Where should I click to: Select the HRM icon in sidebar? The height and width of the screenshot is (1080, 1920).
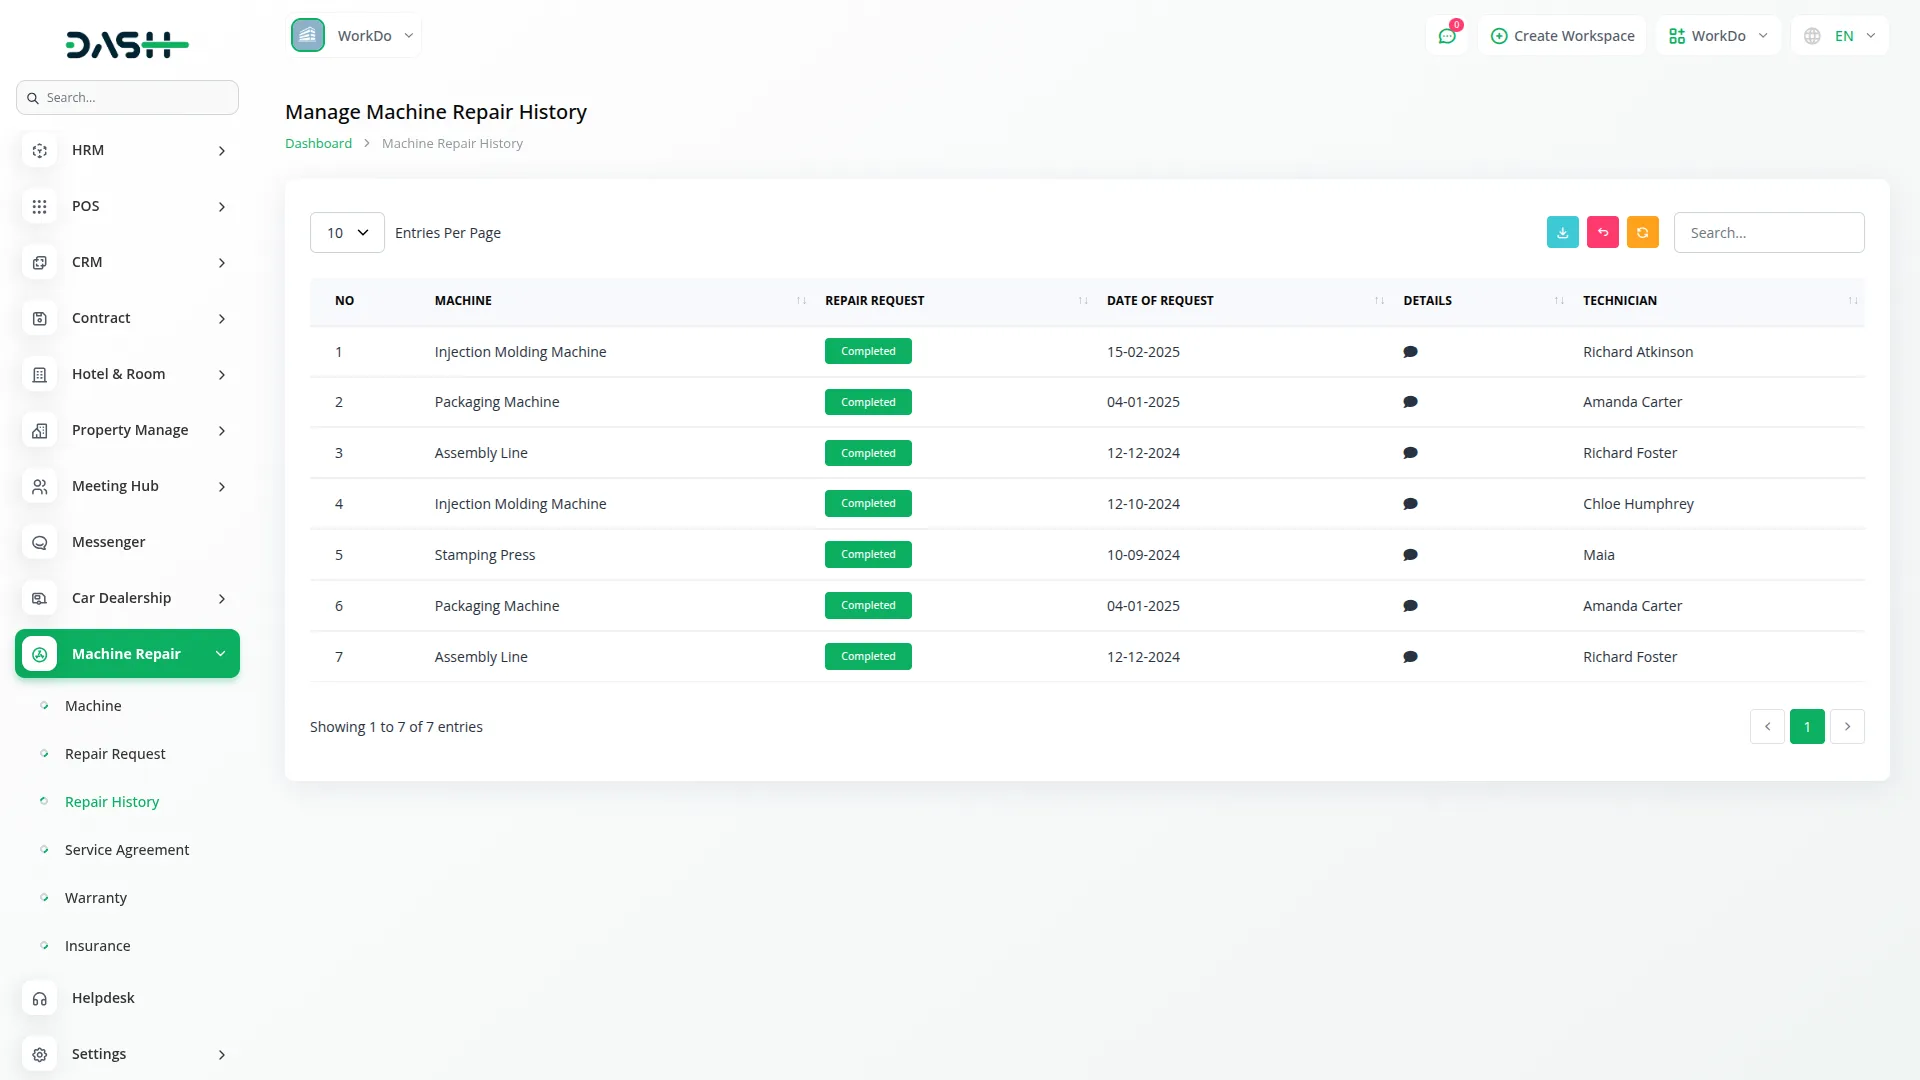[x=39, y=150]
